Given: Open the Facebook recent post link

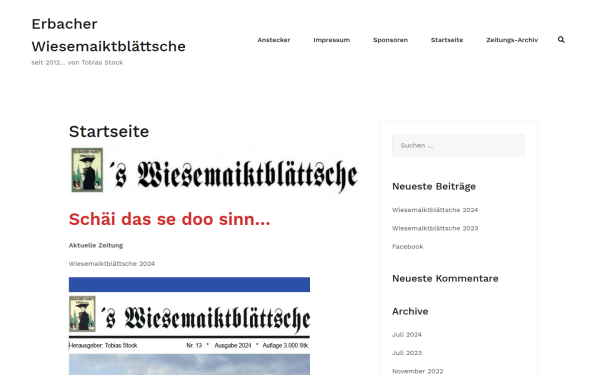Looking at the screenshot, I should tap(408, 247).
